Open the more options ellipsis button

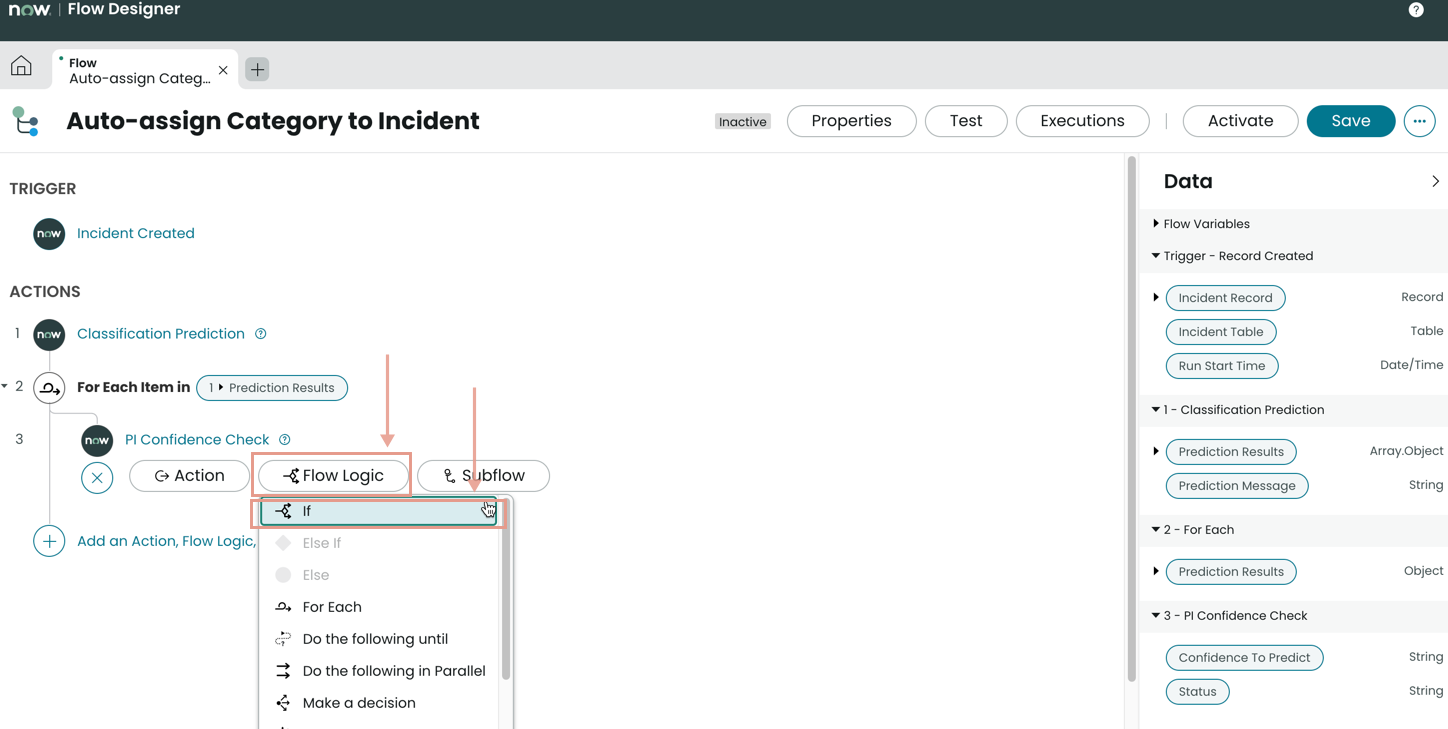point(1419,121)
